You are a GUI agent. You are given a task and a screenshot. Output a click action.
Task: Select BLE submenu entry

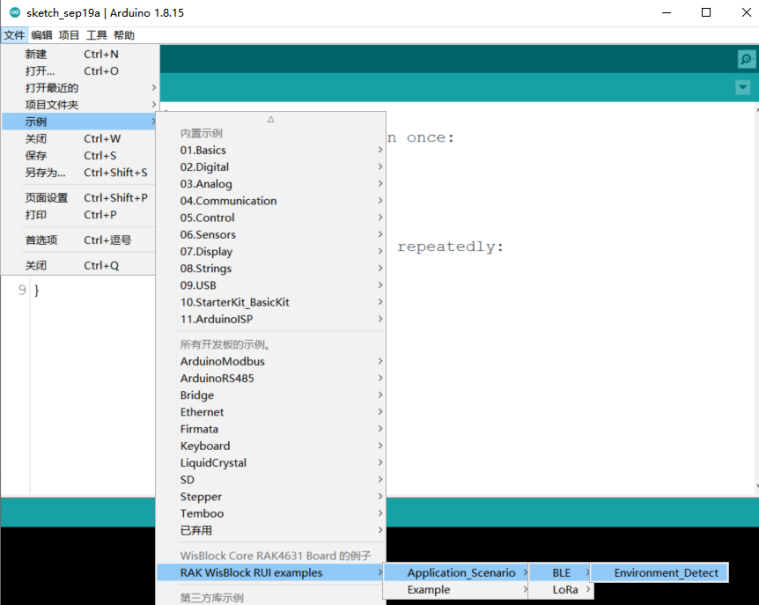pos(561,573)
